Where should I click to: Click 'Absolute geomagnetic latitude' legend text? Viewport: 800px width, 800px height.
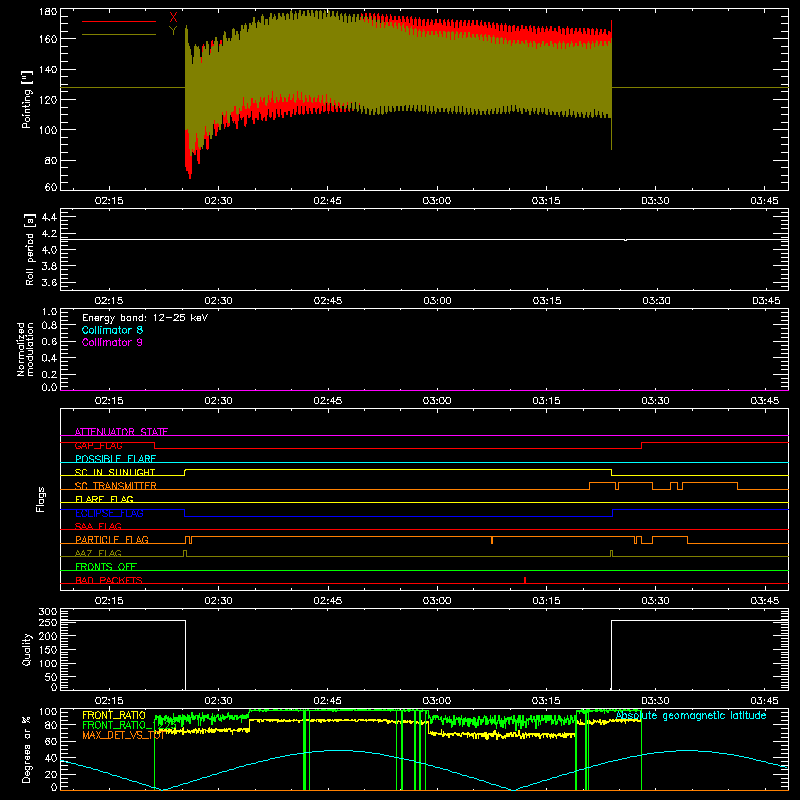691,715
